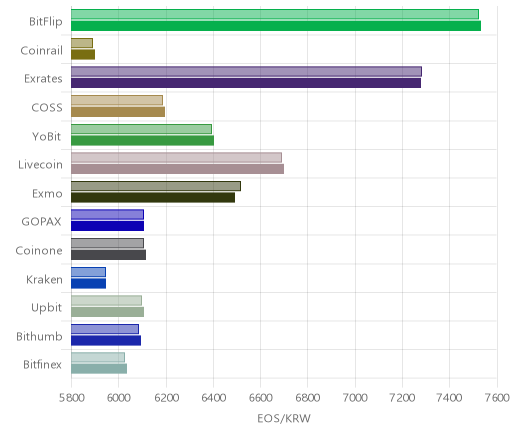The image size is (512, 436).
Task: Click the Bitfinex axis label
Action: [42, 364]
